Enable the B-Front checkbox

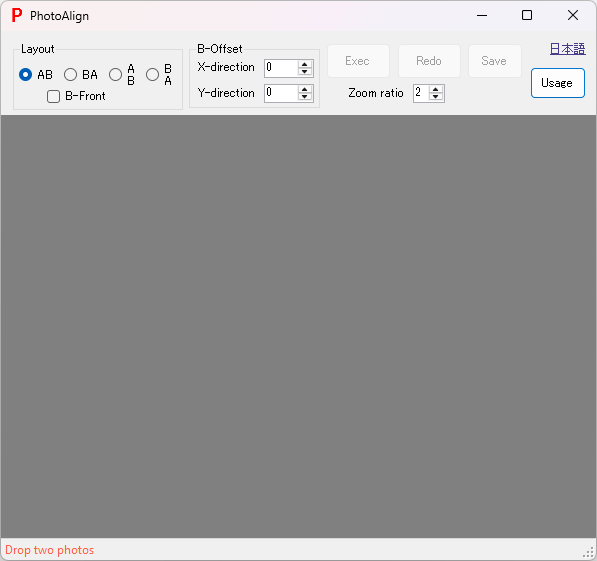pyautogui.click(x=53, y=96)
